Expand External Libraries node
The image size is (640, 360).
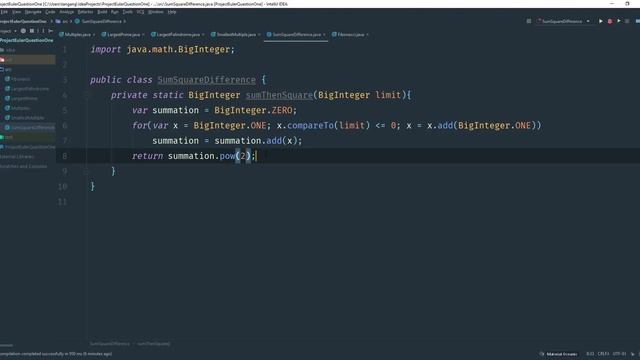click(17, 157)
